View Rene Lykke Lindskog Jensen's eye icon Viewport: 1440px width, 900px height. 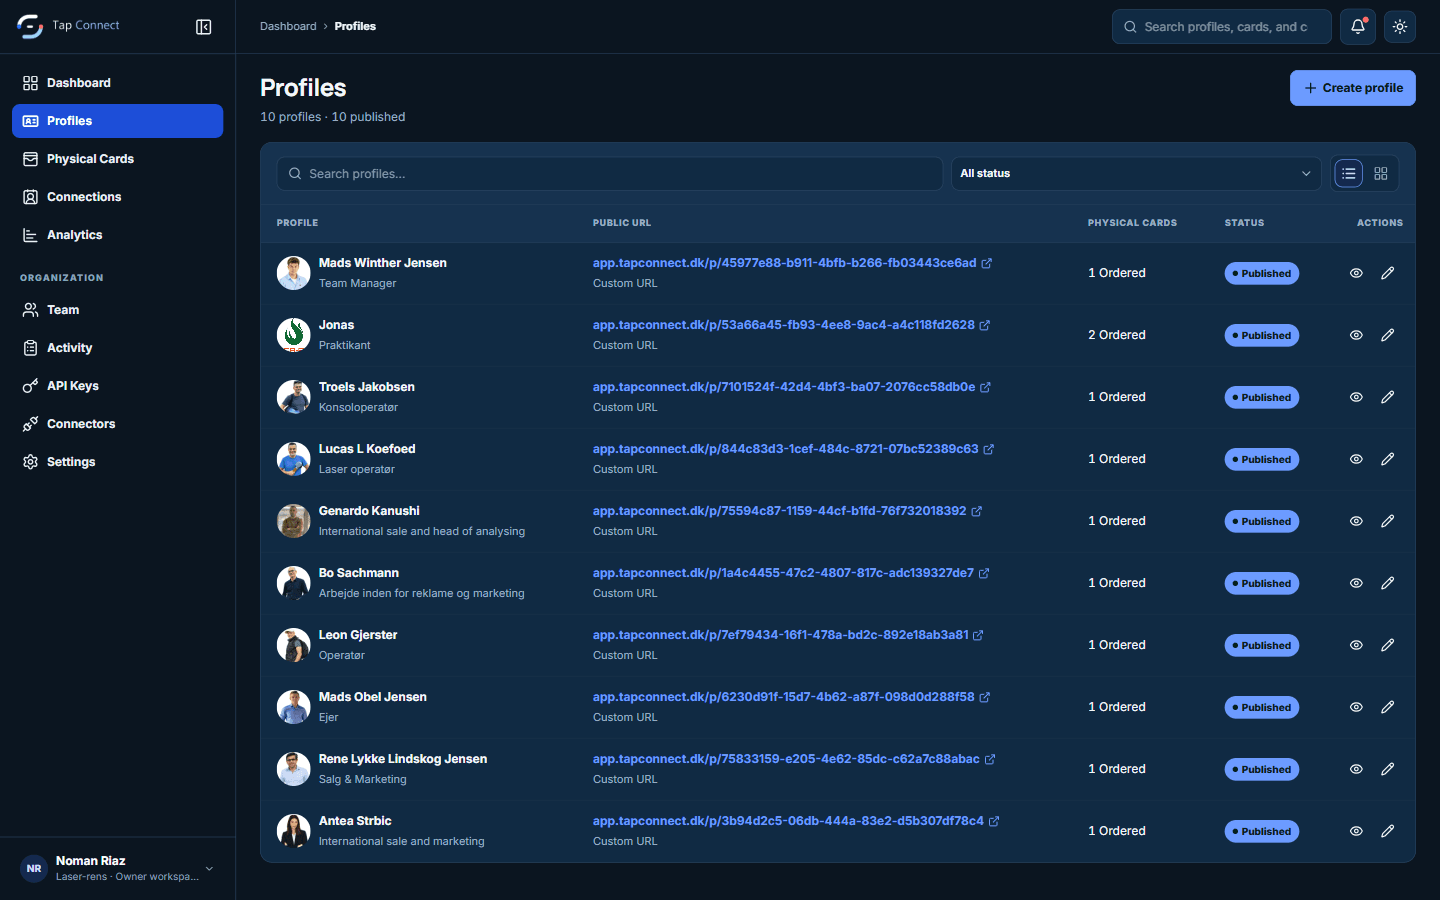[x=1356, y=769]
